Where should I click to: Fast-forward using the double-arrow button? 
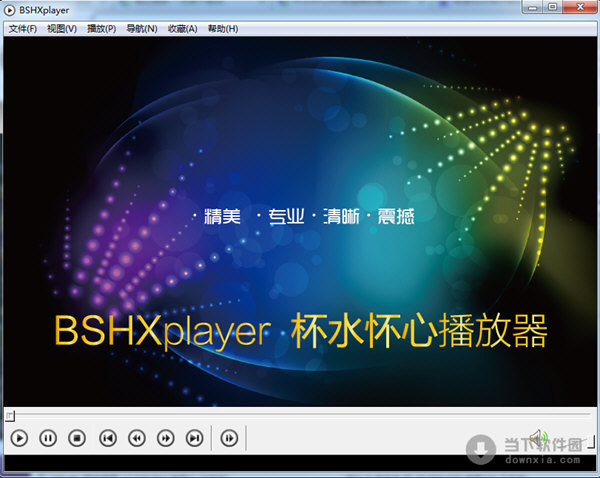[x=166, y=438]
